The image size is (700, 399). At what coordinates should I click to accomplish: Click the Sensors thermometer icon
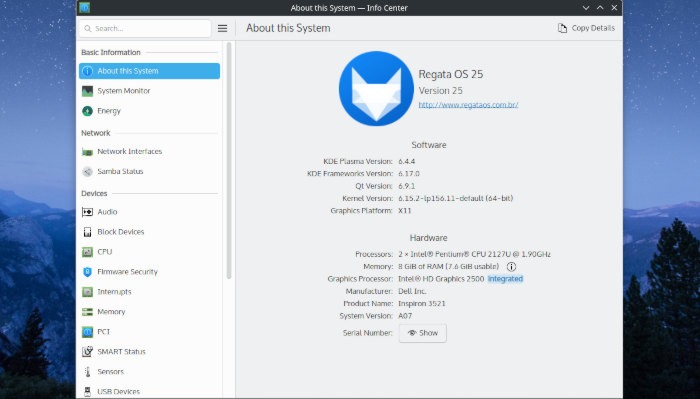[88, 372]
